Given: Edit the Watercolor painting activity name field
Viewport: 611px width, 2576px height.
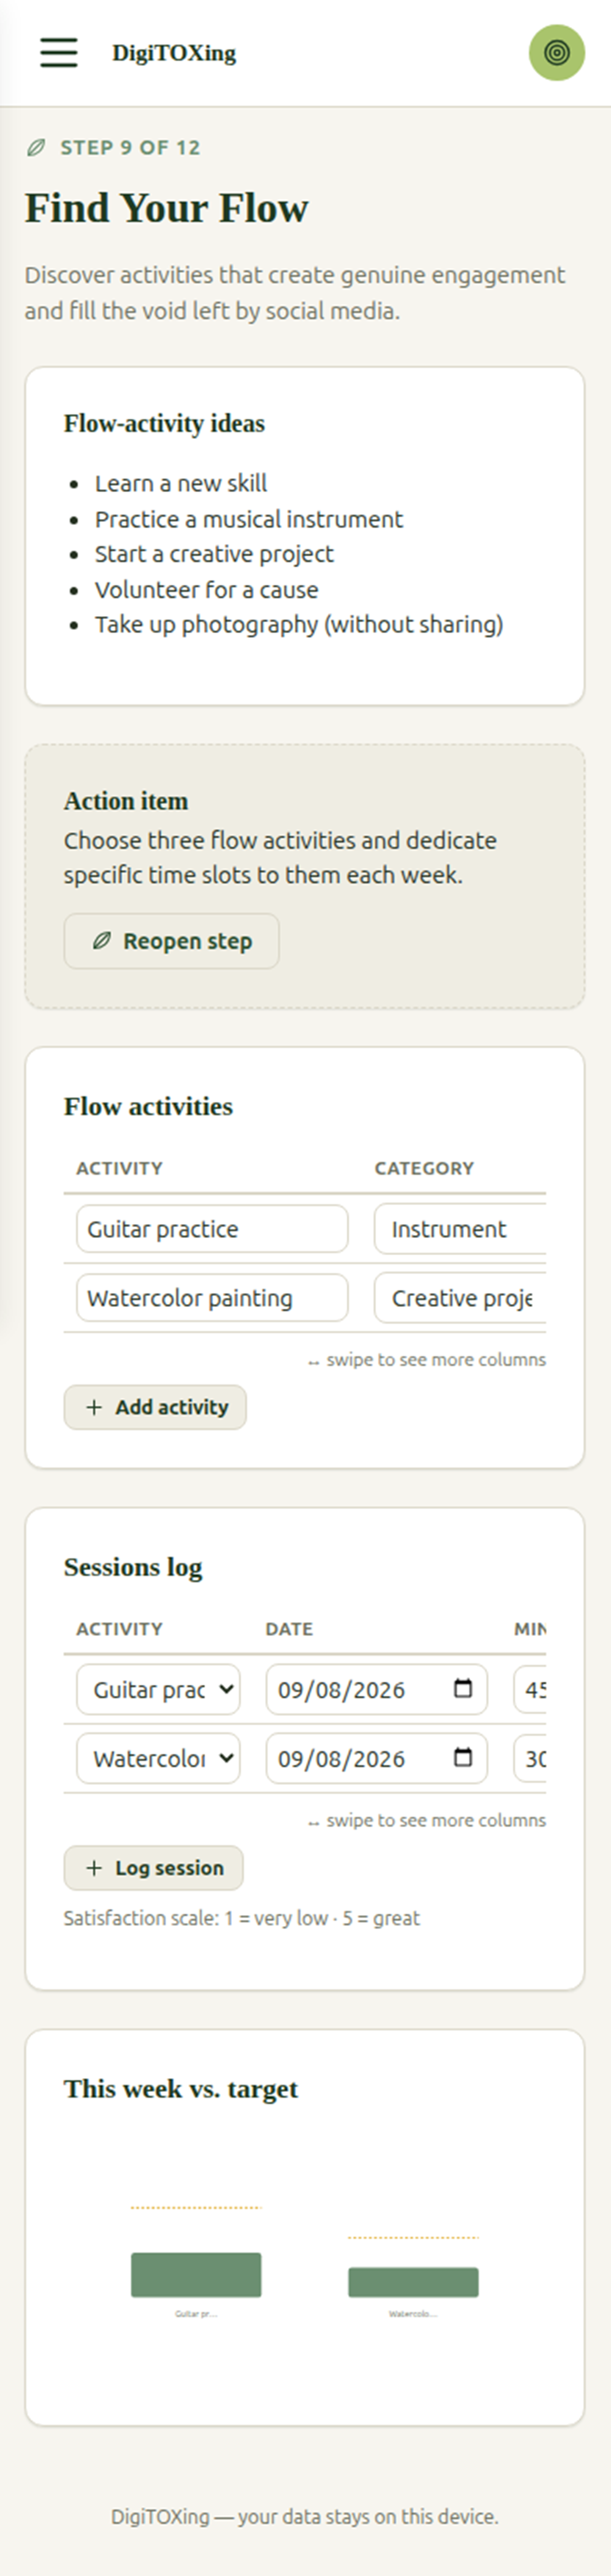Looking at the screenshot, I should 212,1298.
